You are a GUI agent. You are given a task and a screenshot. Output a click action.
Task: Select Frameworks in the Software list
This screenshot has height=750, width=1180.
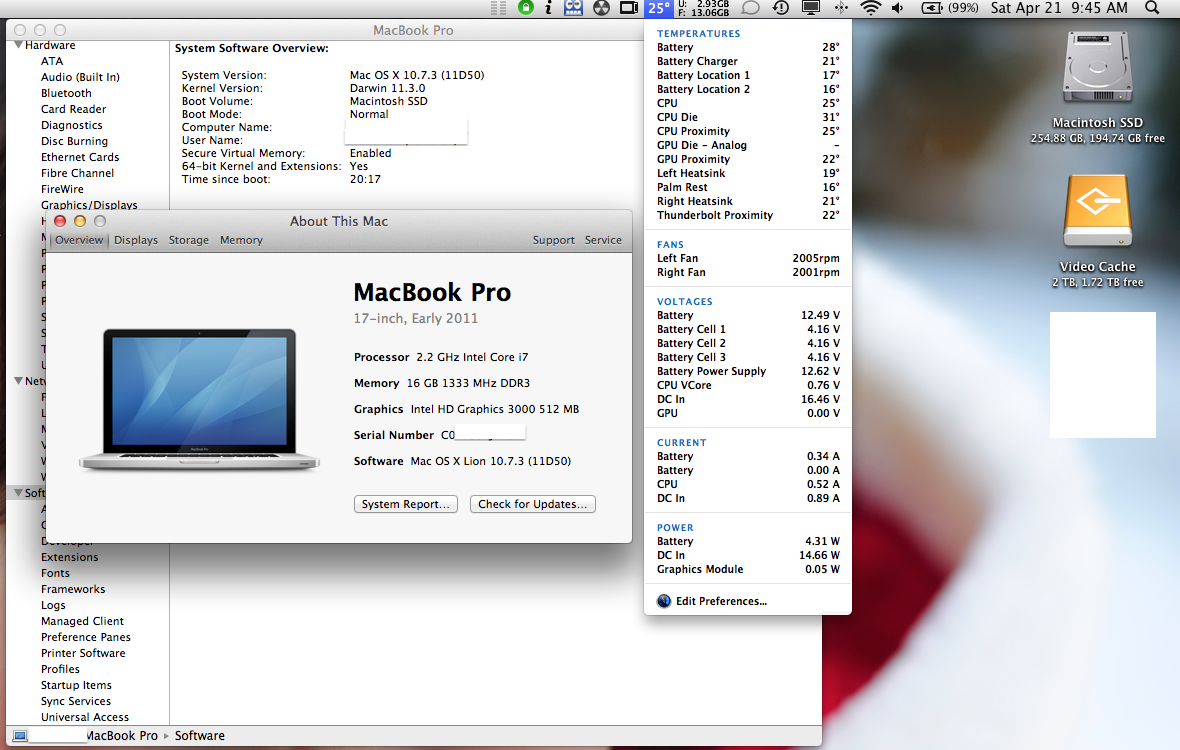[x=73, y=589]
